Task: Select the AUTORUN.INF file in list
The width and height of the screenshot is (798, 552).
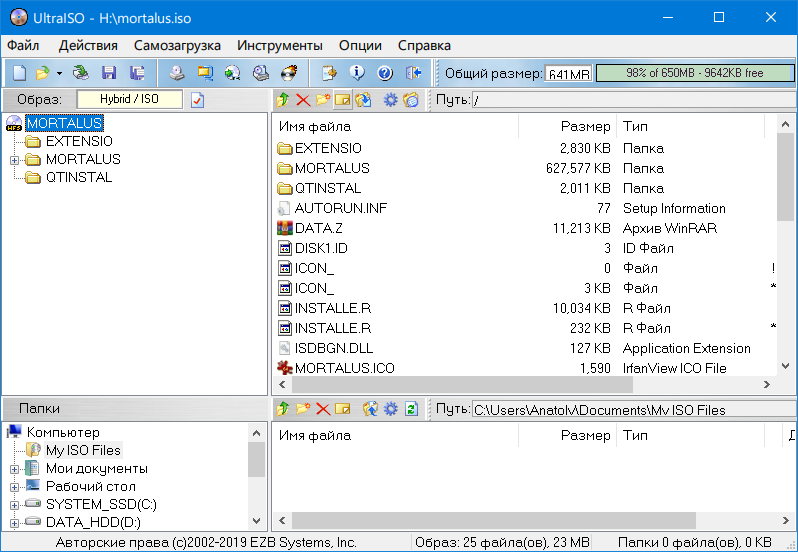Action: coord(340,208)
